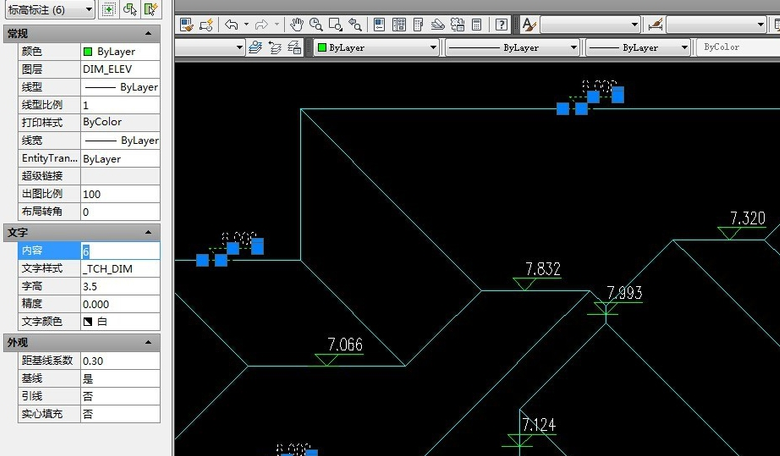
Task: Click the Select Objects icon in Properties
Action: [130, 9]
